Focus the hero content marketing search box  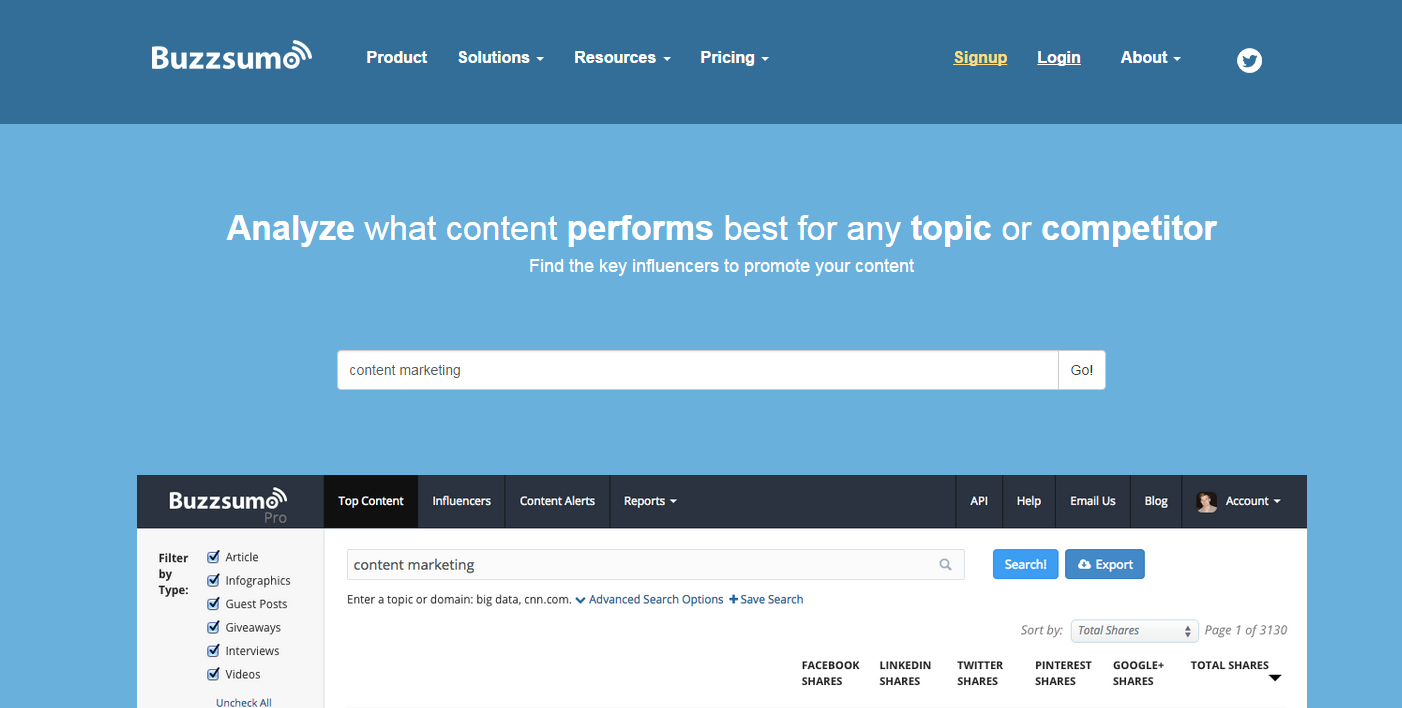698,370
